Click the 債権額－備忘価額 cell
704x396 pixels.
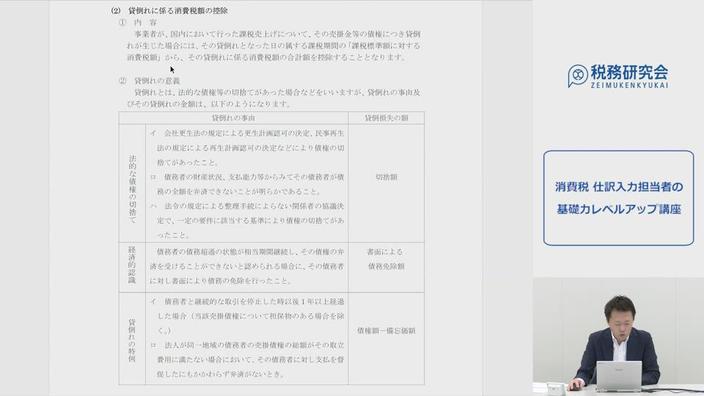pyautogui.click(x=387, y=331)
